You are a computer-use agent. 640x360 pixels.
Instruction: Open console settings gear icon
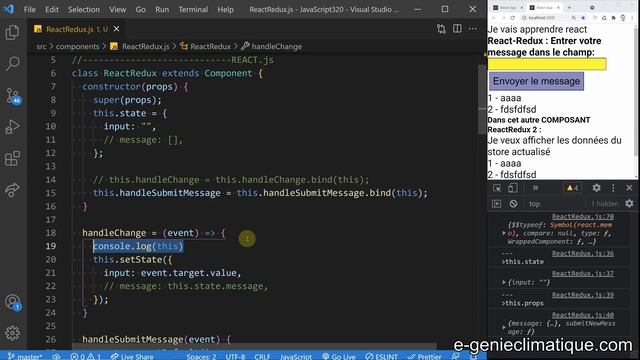(x=629, y=203)
